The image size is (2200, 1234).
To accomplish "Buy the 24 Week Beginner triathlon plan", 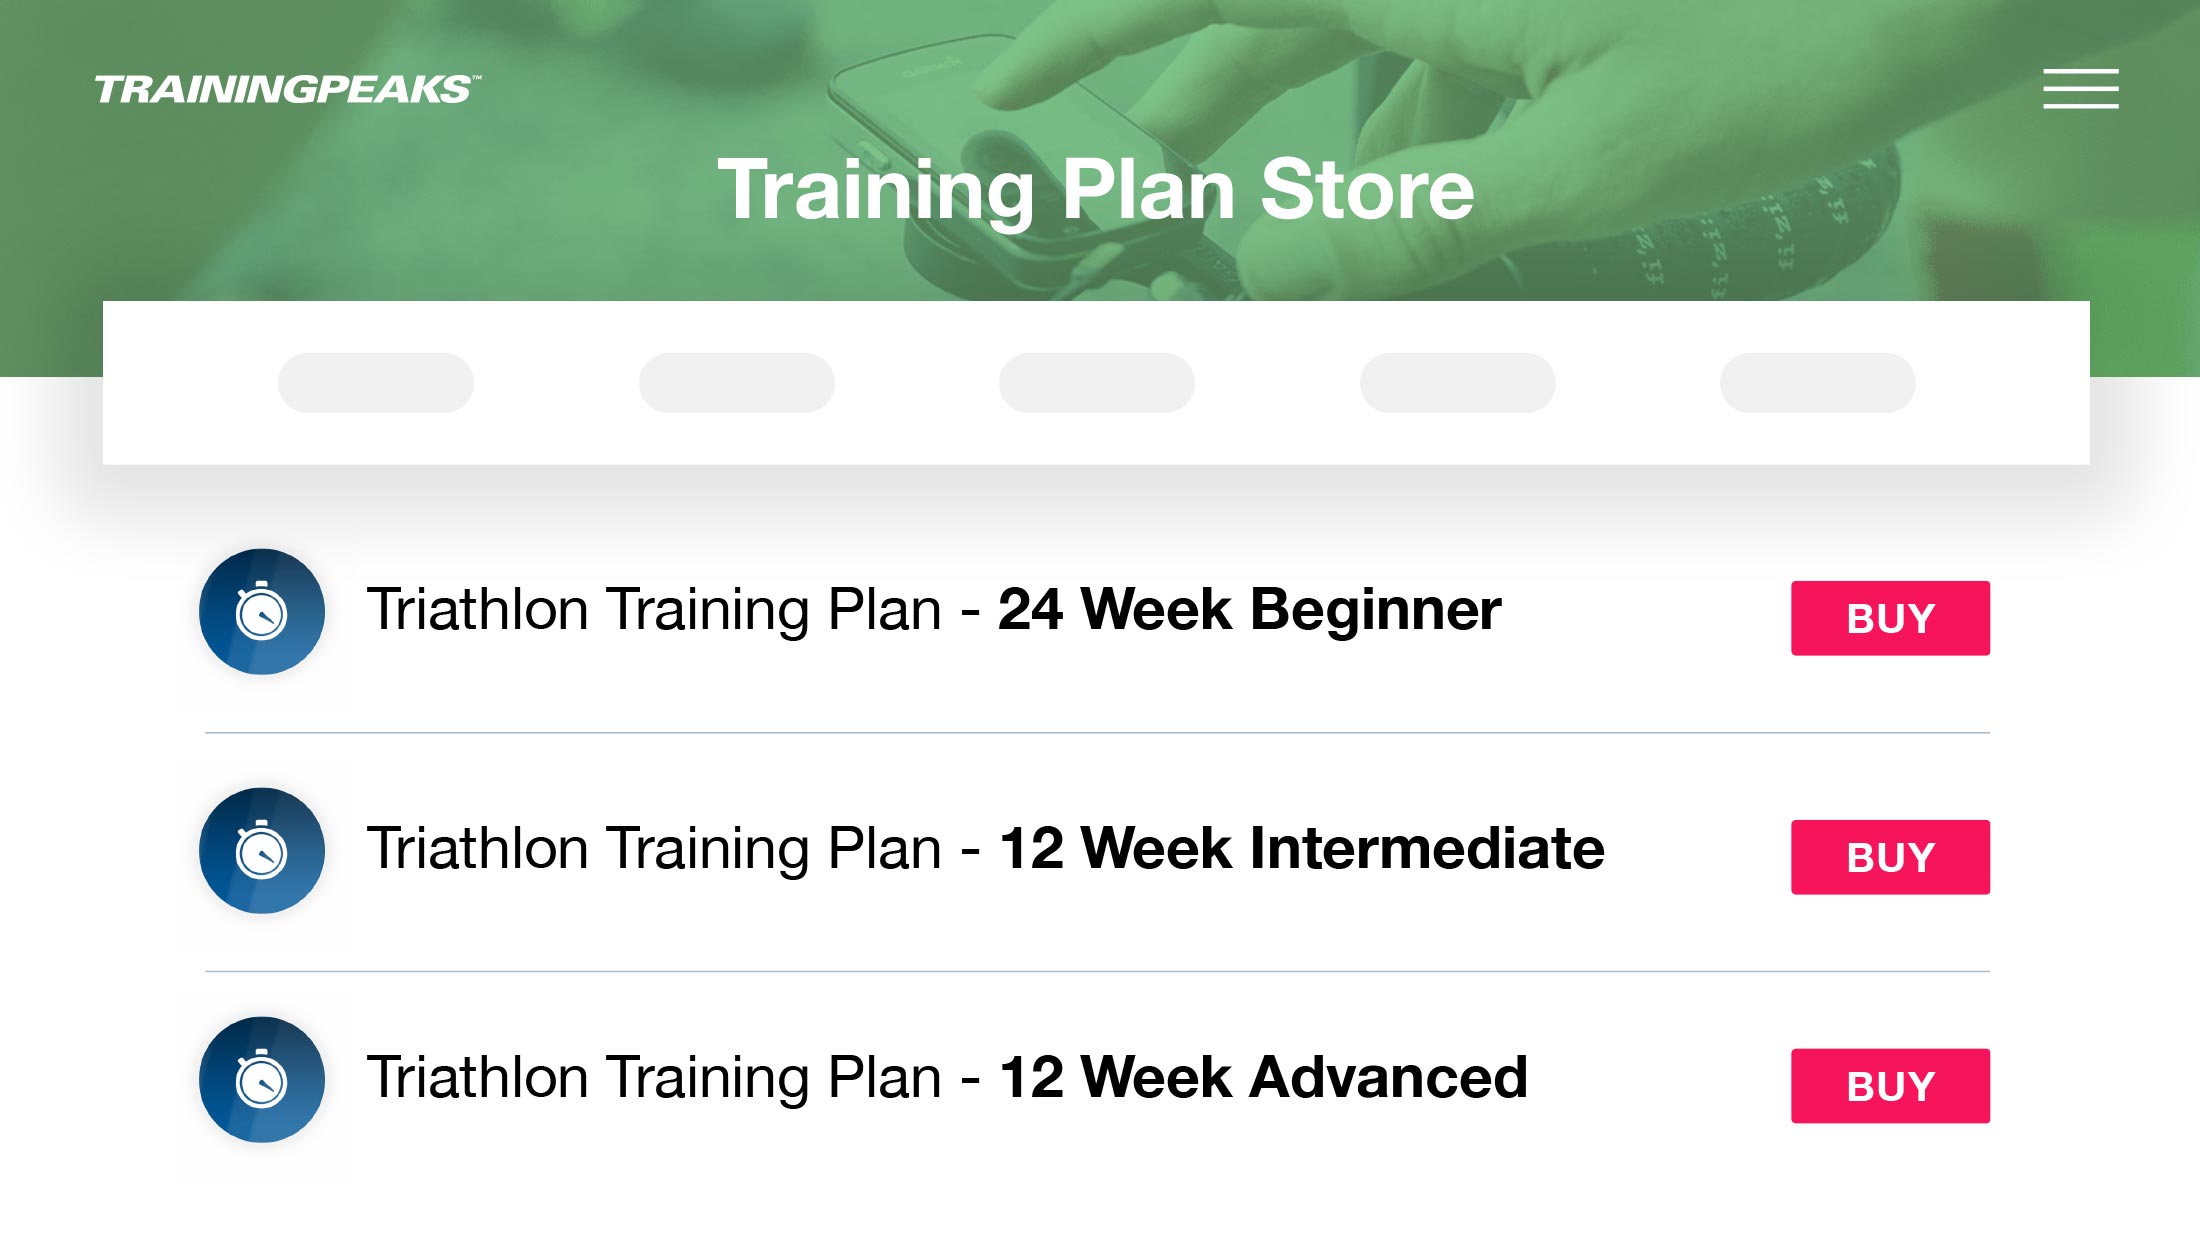I will (x=1889, y=617).
